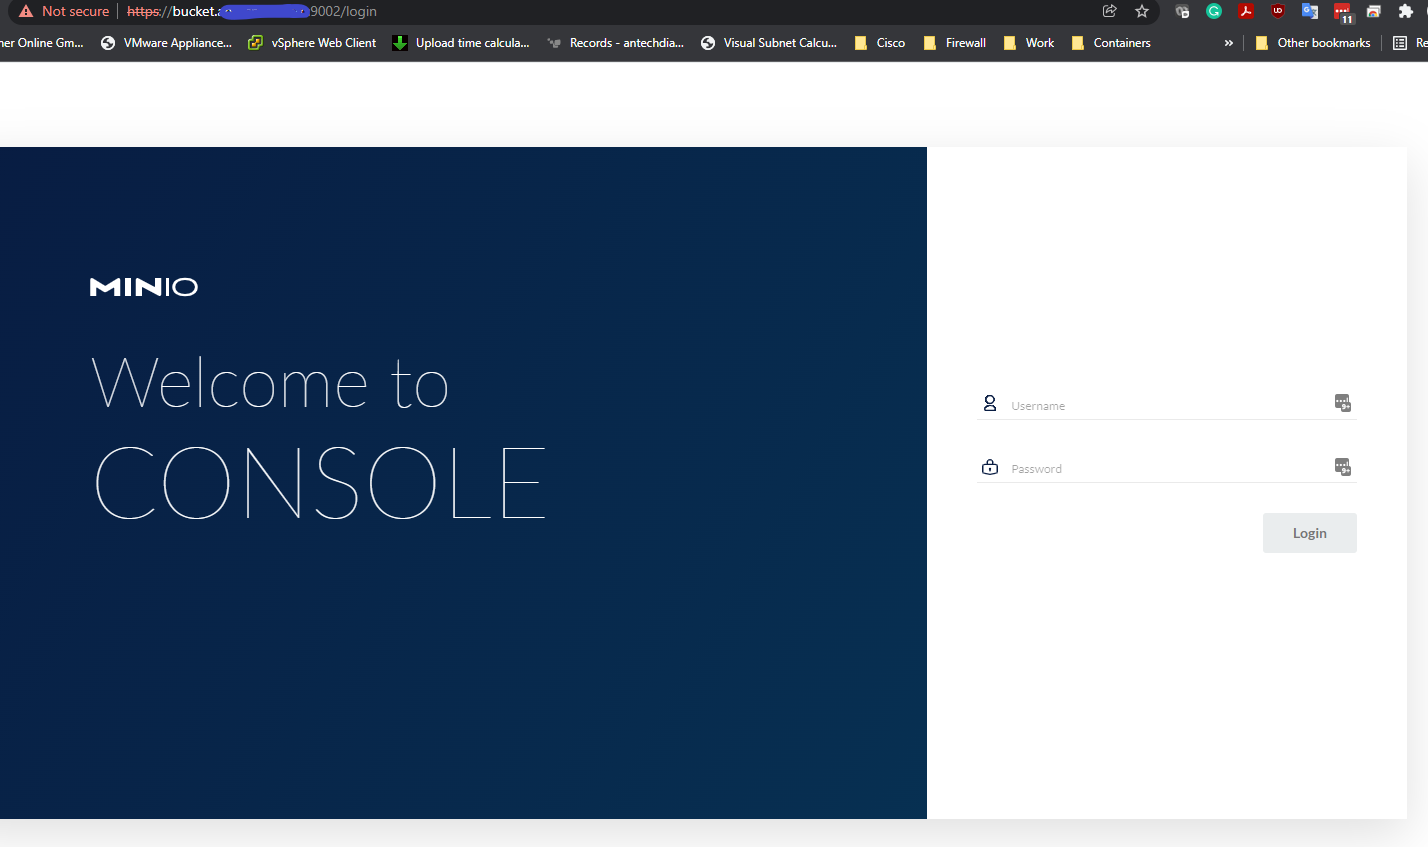Click the MinIO logo
Image resolution: width=1428 pixels, height=847 pixels.
(x=144, y=287)
